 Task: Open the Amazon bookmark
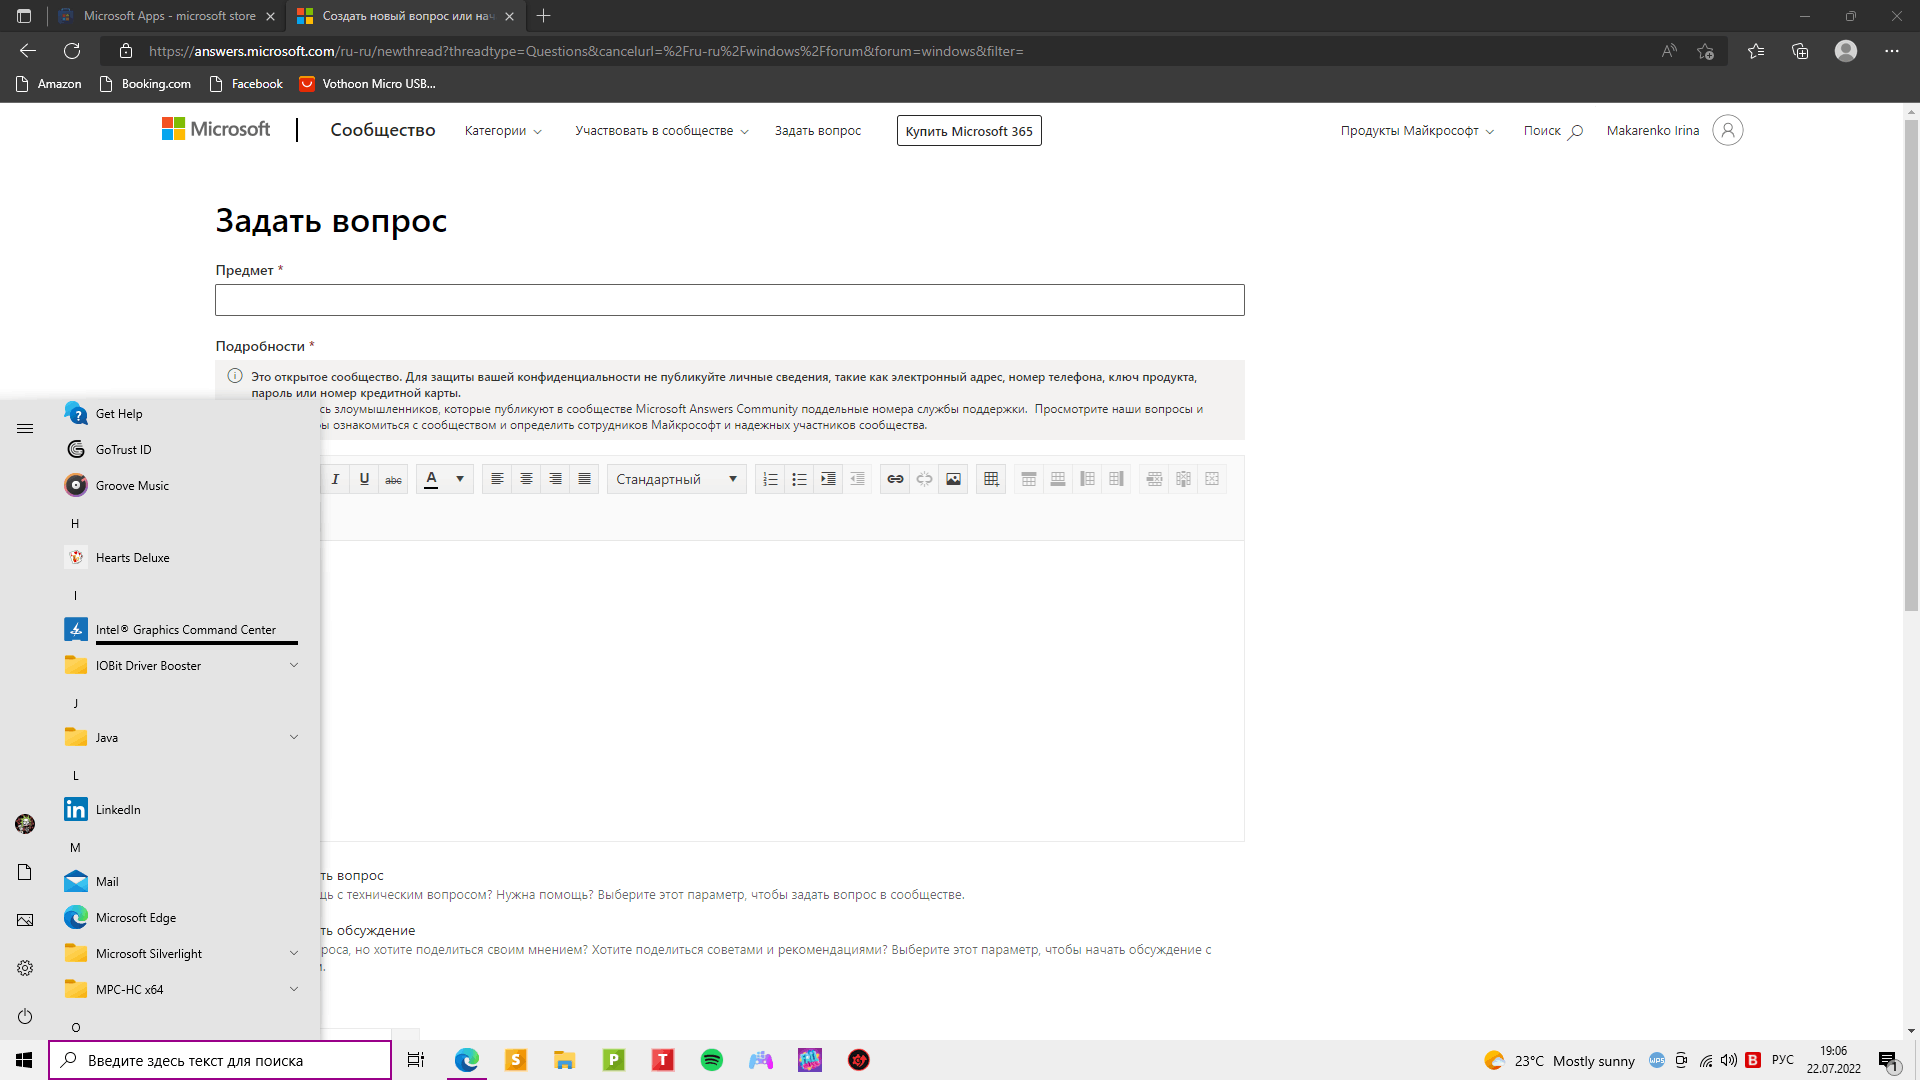(49, 84)
